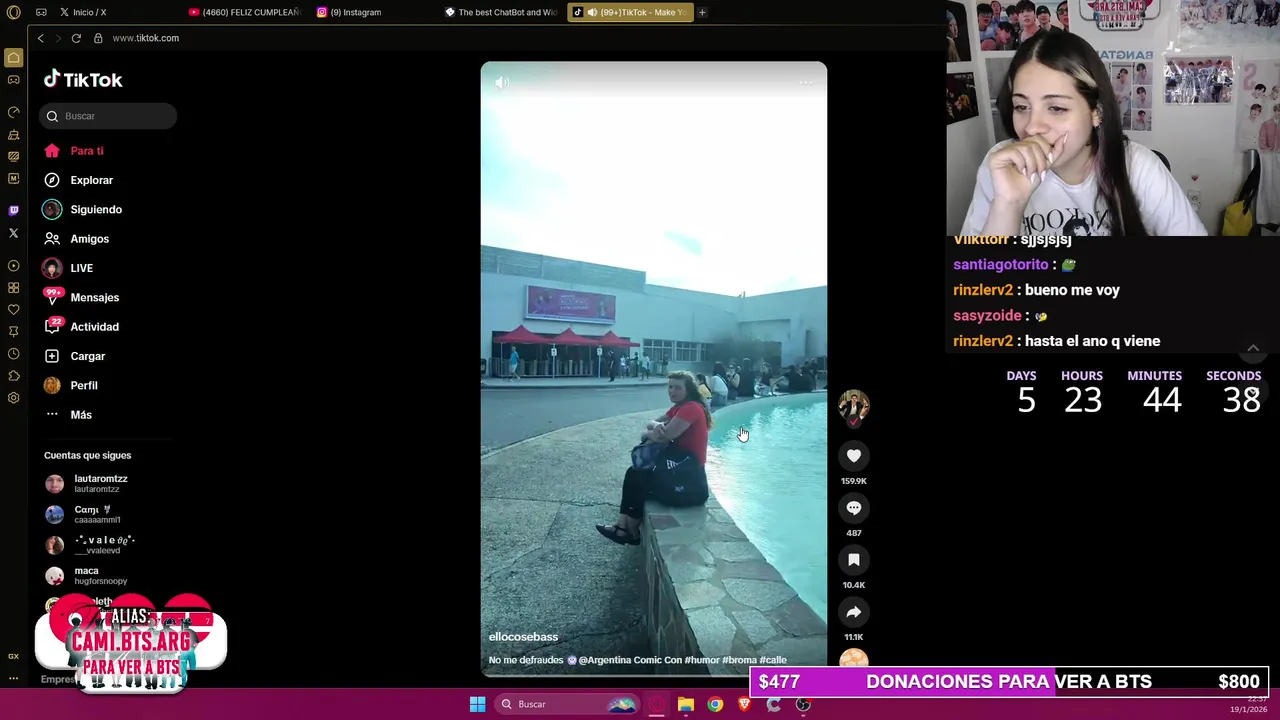
Task: Open browser history clock icon
Action: 13,354
